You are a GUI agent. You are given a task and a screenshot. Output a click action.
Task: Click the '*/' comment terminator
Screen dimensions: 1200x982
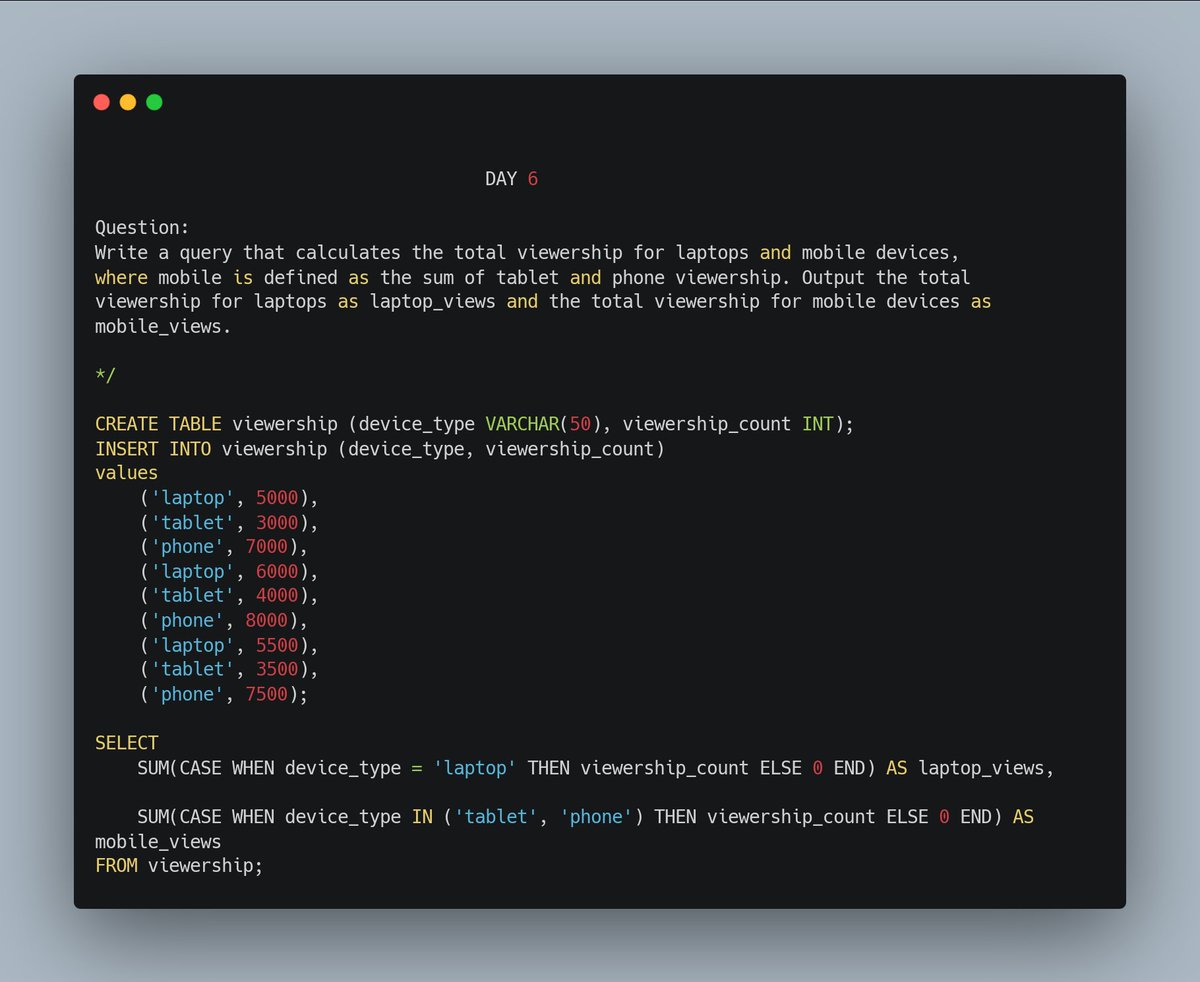105,375
